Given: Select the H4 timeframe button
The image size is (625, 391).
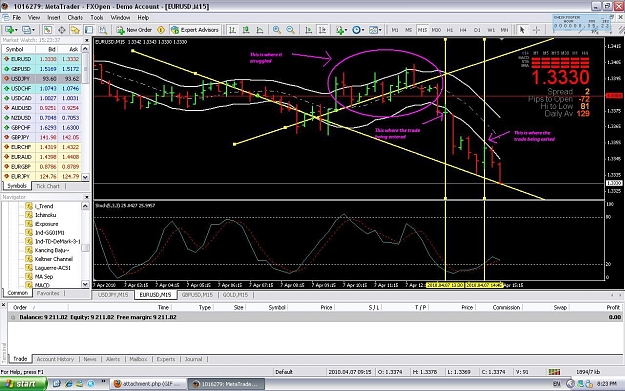Looking at the screenshot, I should point(463,30).
